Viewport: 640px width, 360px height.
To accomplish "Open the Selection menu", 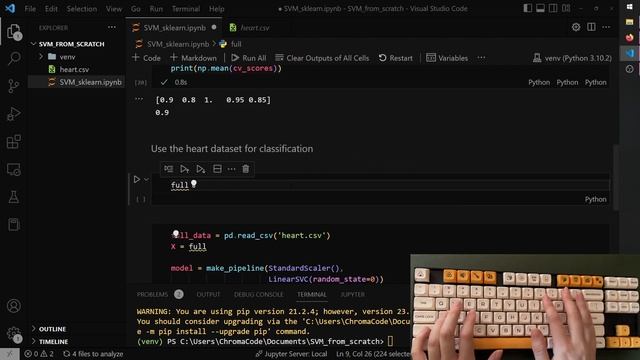I will [x=82, y=9].
